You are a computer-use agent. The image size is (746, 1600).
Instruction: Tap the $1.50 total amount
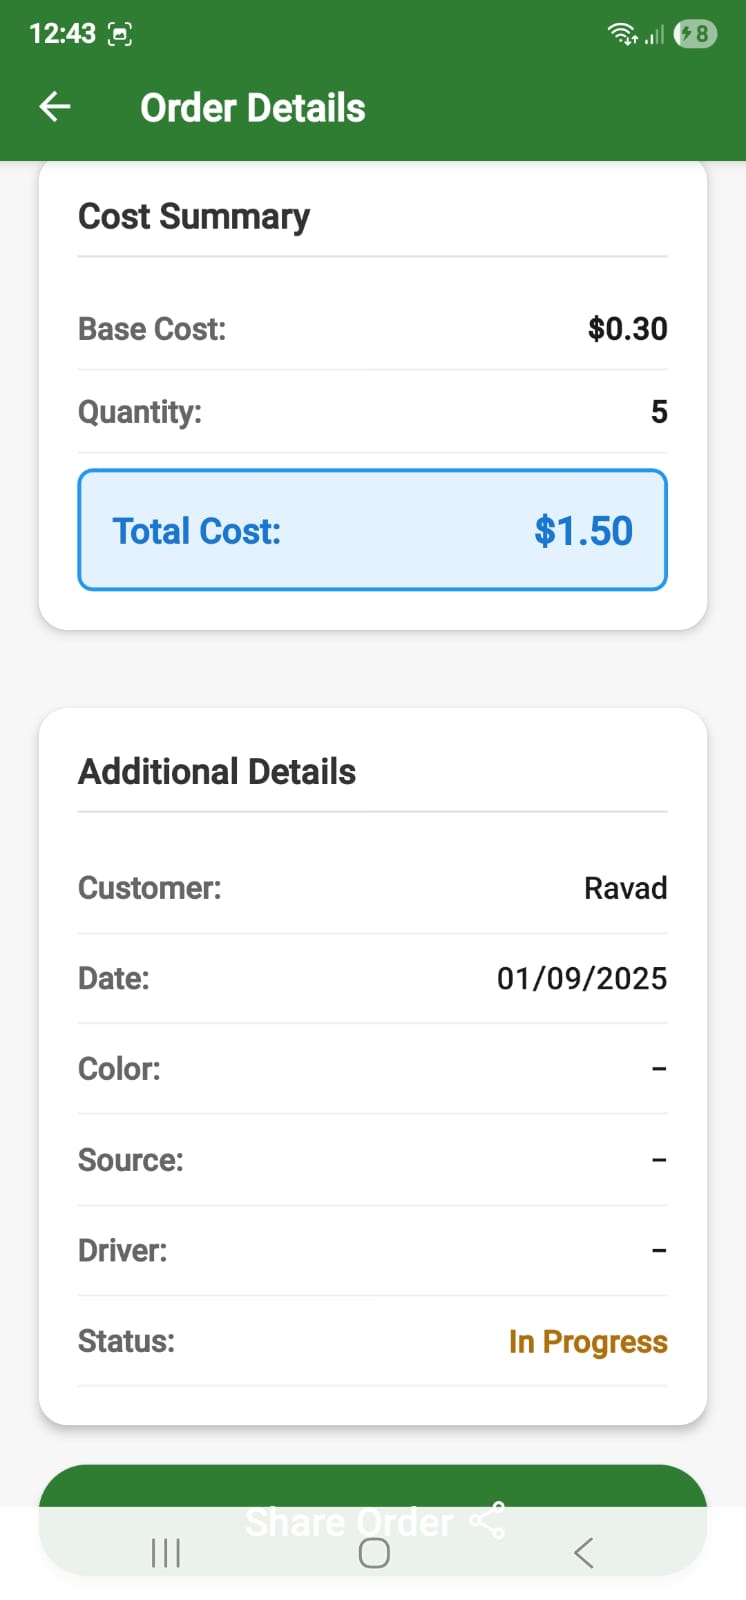583,531
